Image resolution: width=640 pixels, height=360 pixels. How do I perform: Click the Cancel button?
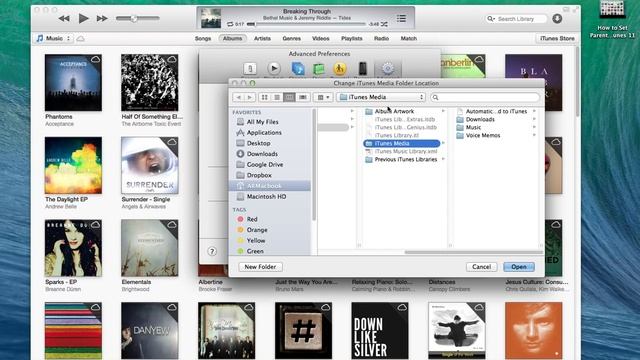pyautogui.click(x=482, y=267)
